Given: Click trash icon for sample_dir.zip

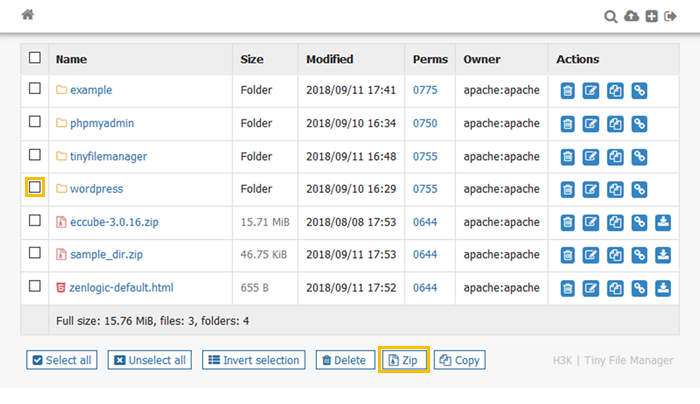Looking at the screenshot, I should point(567,256).
